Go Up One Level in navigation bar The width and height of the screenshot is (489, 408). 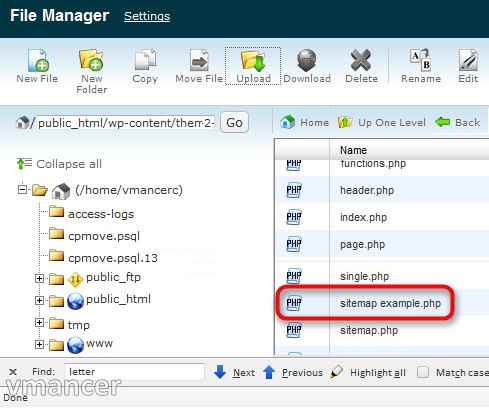(x=382, y=122)
